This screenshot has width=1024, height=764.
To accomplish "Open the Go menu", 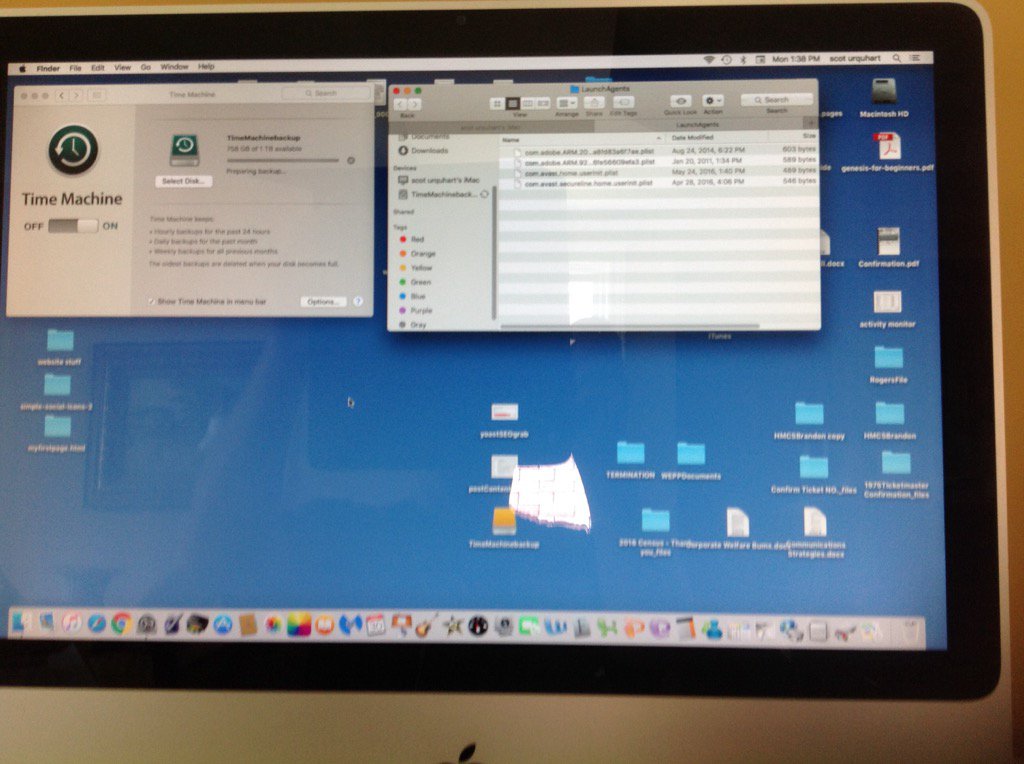I will 146,67.
